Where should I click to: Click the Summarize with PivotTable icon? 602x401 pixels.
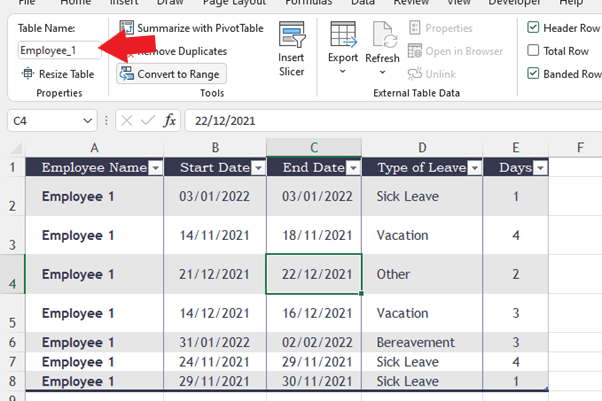click(x=126, y=28)
